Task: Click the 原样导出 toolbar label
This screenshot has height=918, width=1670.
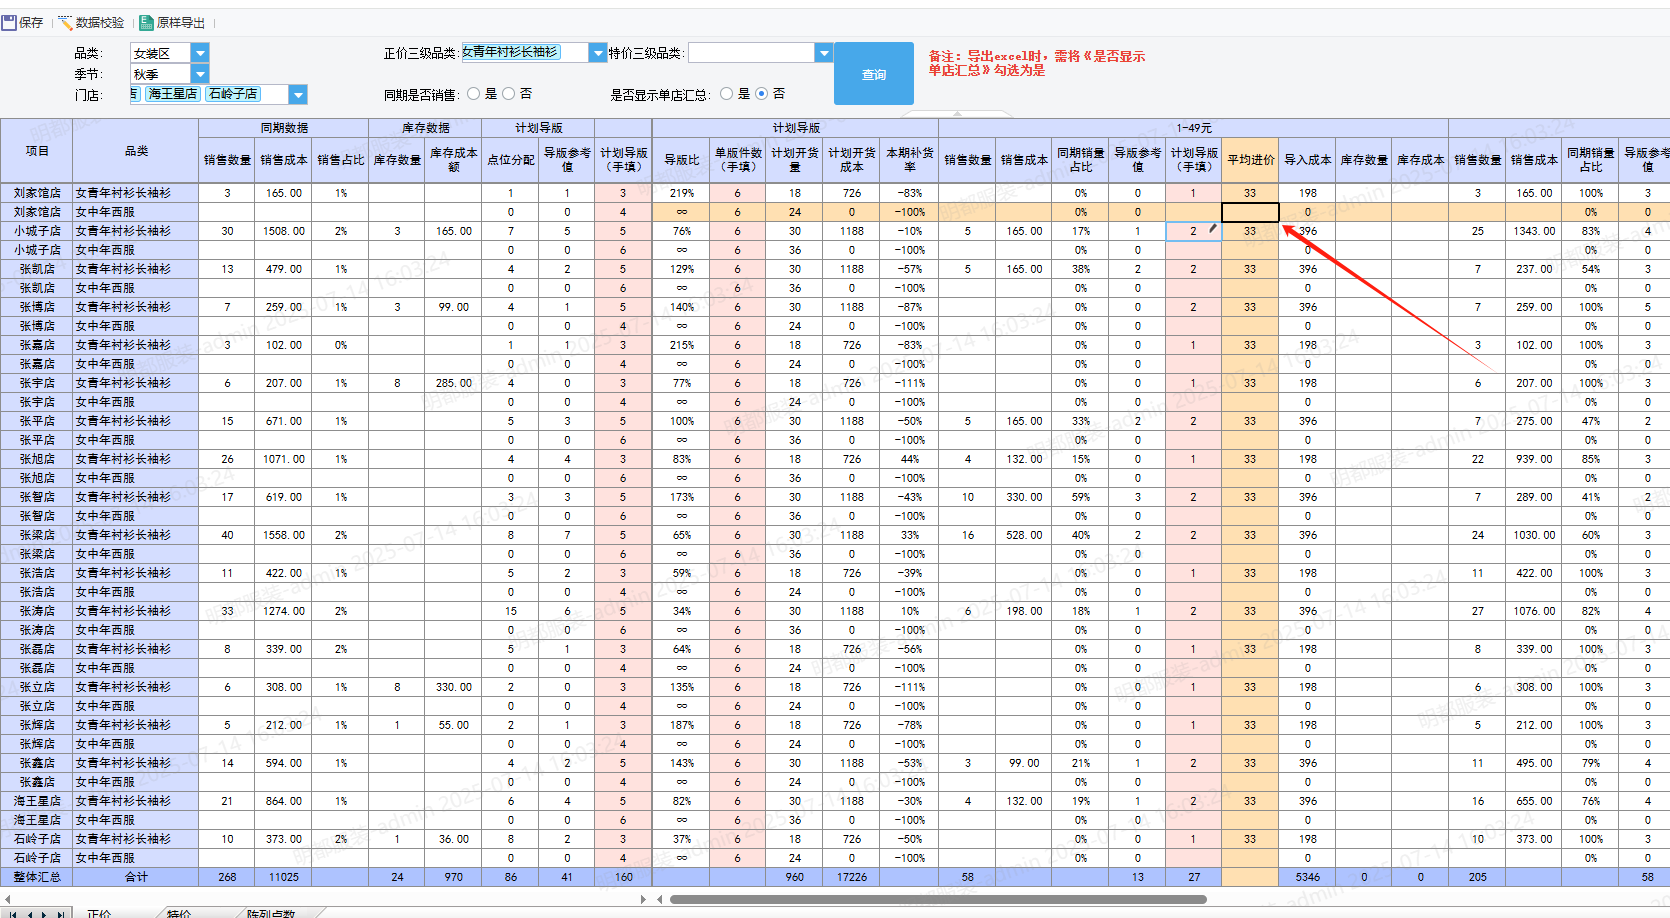Action: tap(181, 22)
